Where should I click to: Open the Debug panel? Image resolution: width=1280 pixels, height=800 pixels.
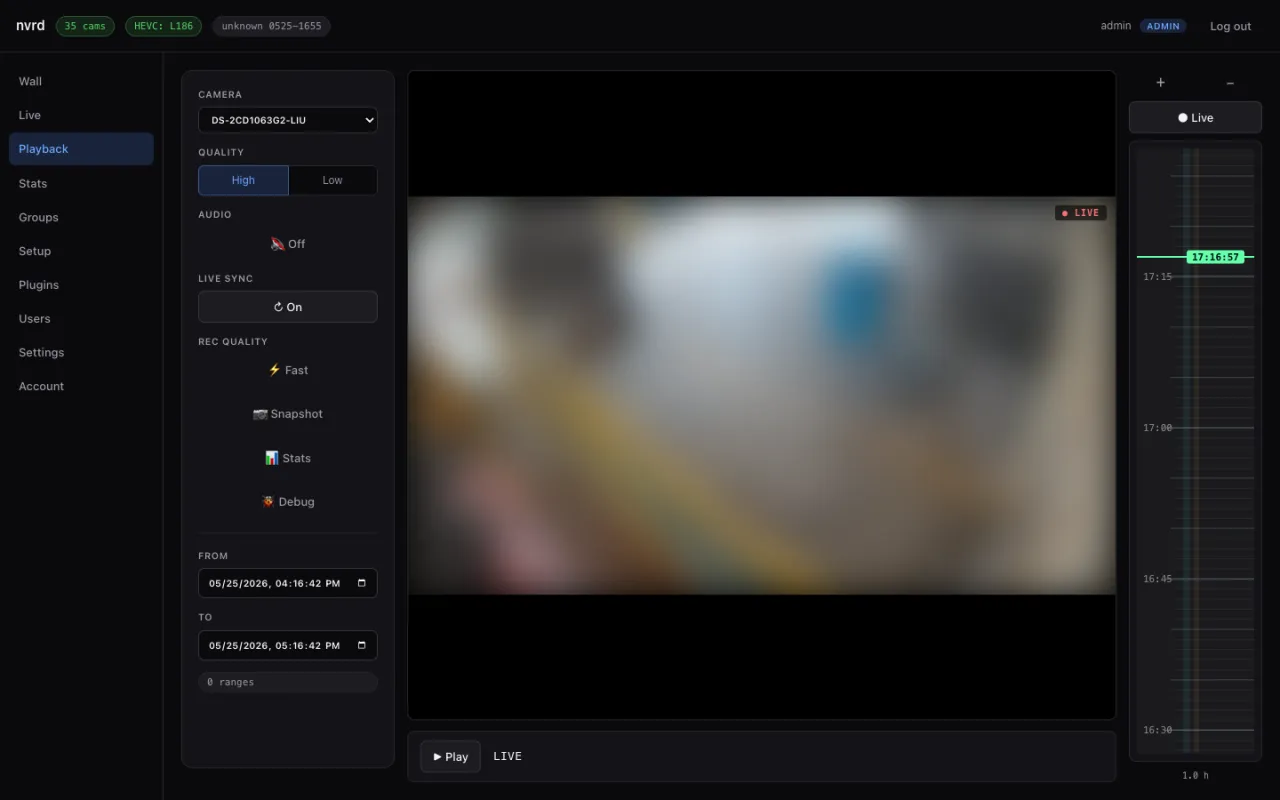[288, 502]
